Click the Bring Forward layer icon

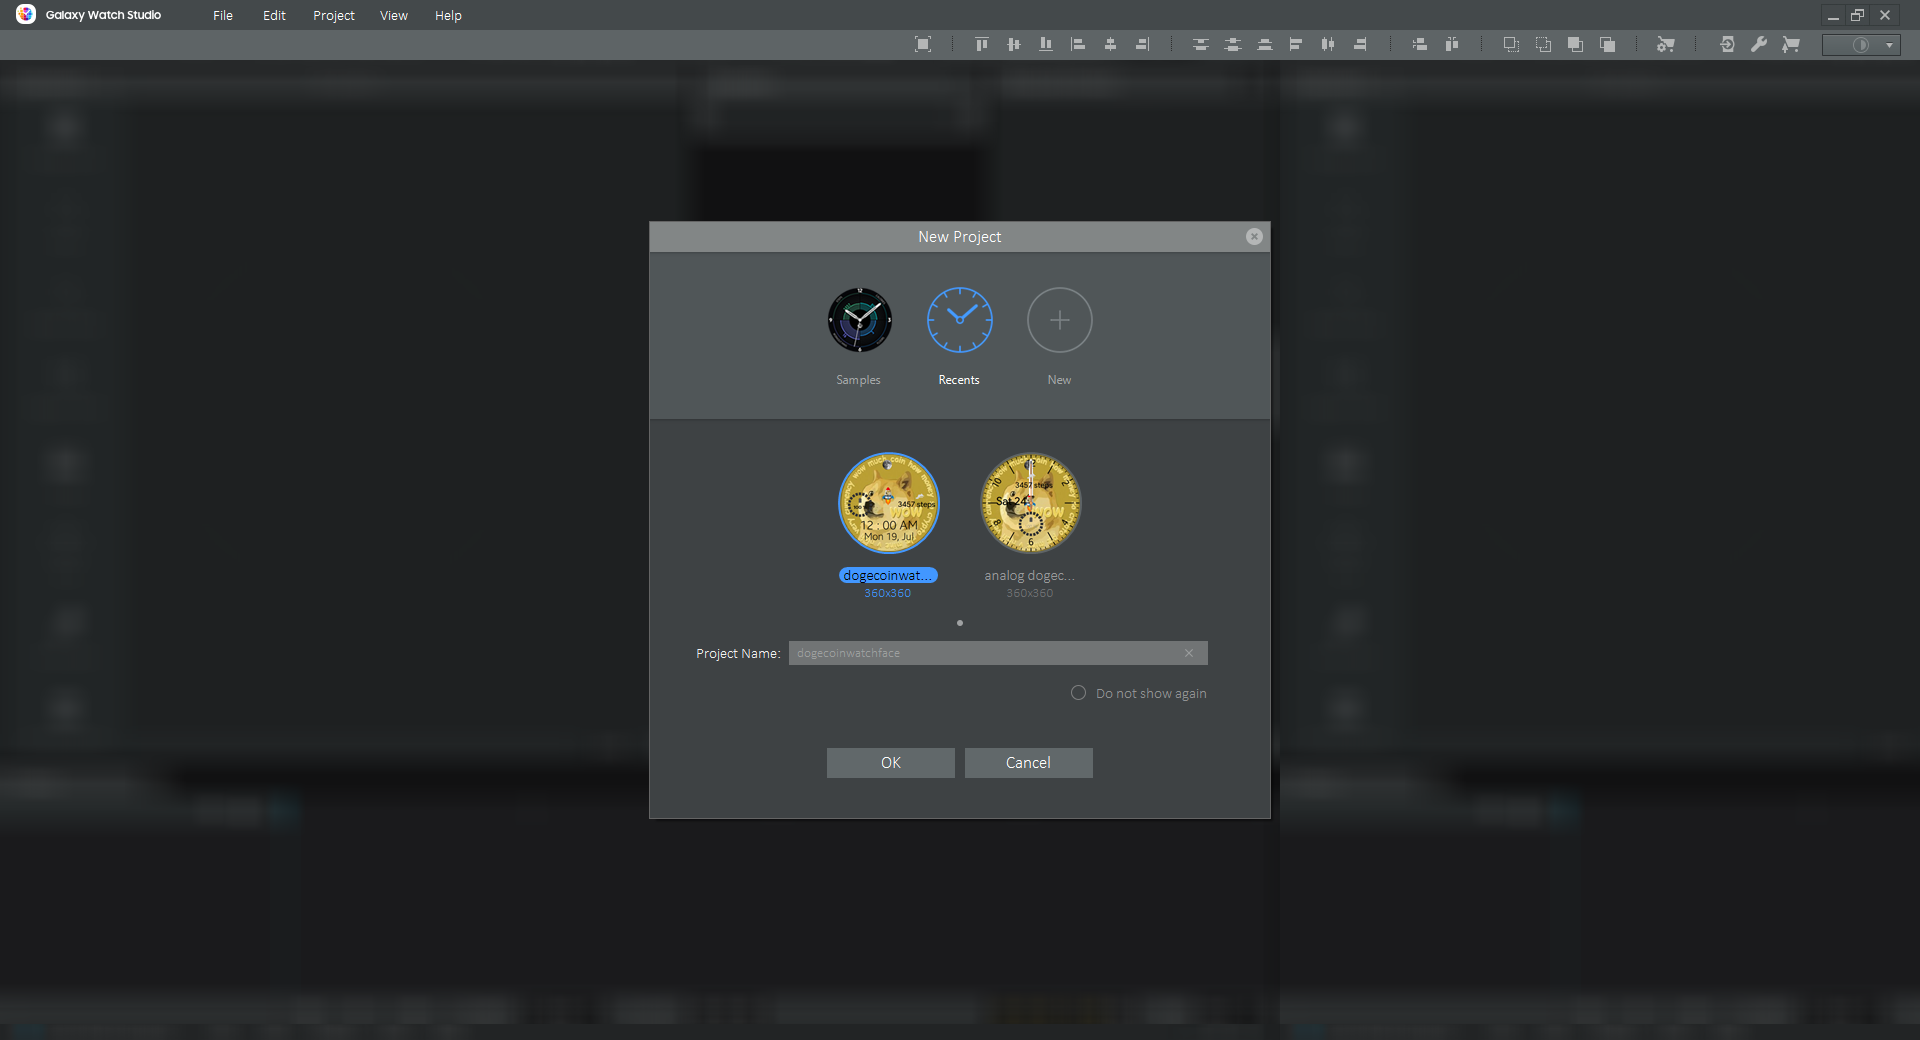1576,44
